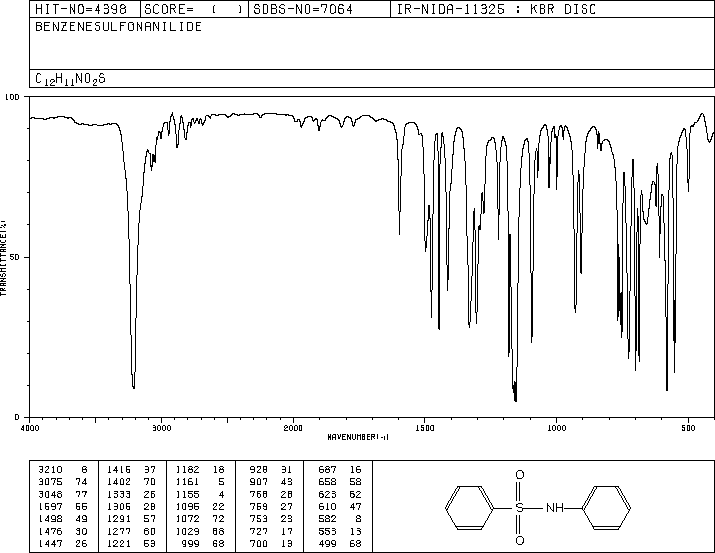715x553 pixels.
Task: Select peak table entry 499
Action: click(340, 544)
